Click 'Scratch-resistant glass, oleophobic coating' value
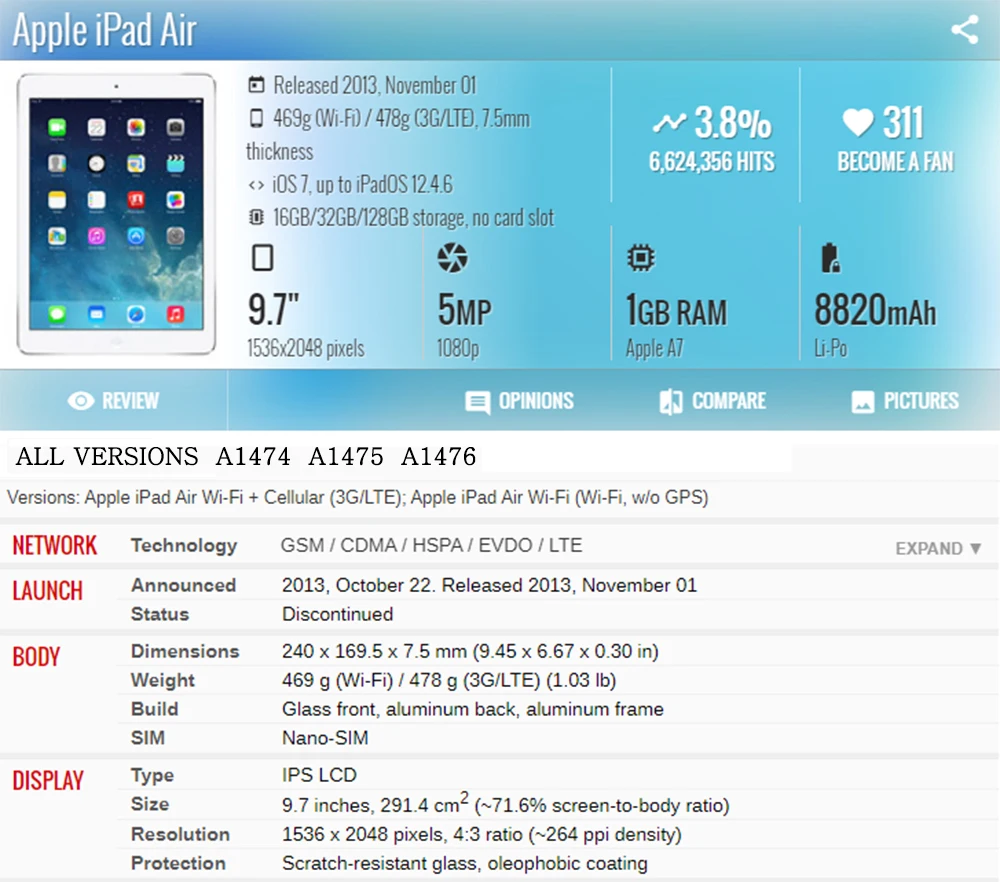Viewport: 1000px width, 882px height. coord(465,863)
